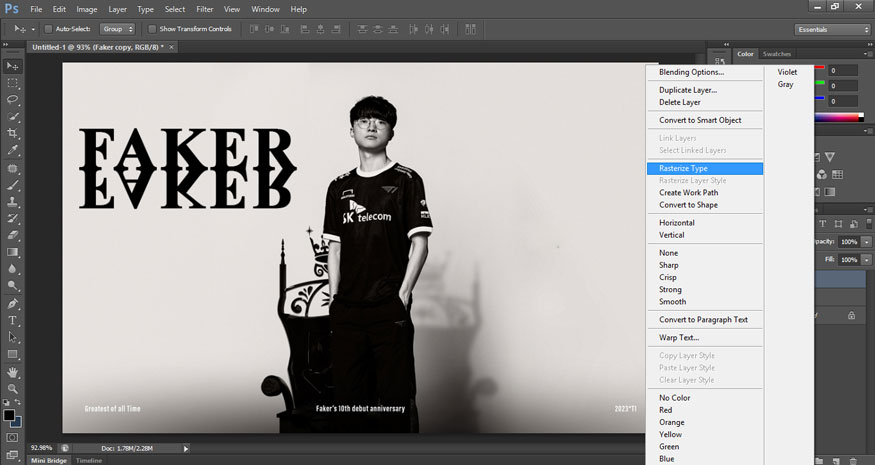The image size is (875, 465).
Task: Open the status bar info arrow menu
Action: point(186,448)
